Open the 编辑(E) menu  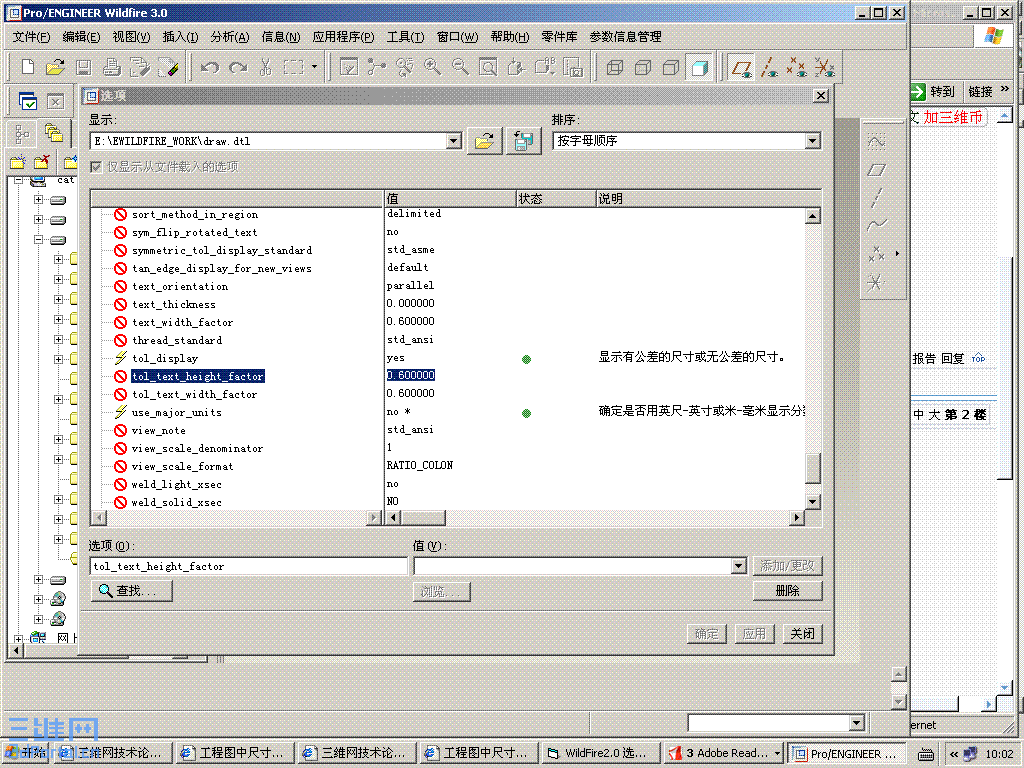[81, 37]
